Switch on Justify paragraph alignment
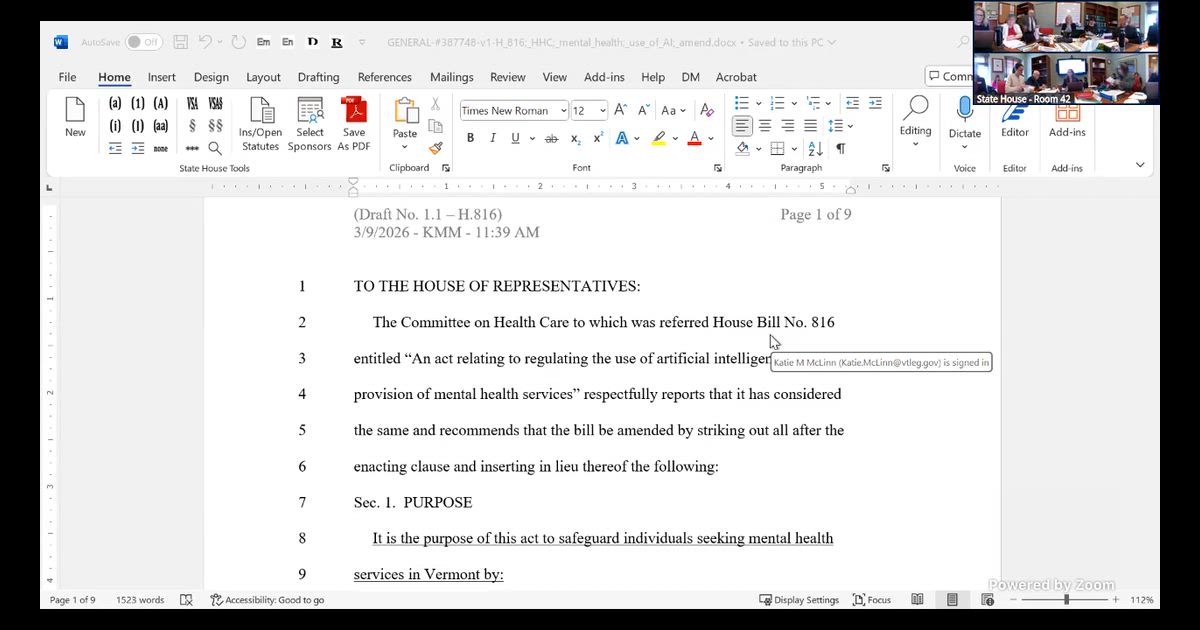Viewport: 1200px width, 630px height. [811, 126]
